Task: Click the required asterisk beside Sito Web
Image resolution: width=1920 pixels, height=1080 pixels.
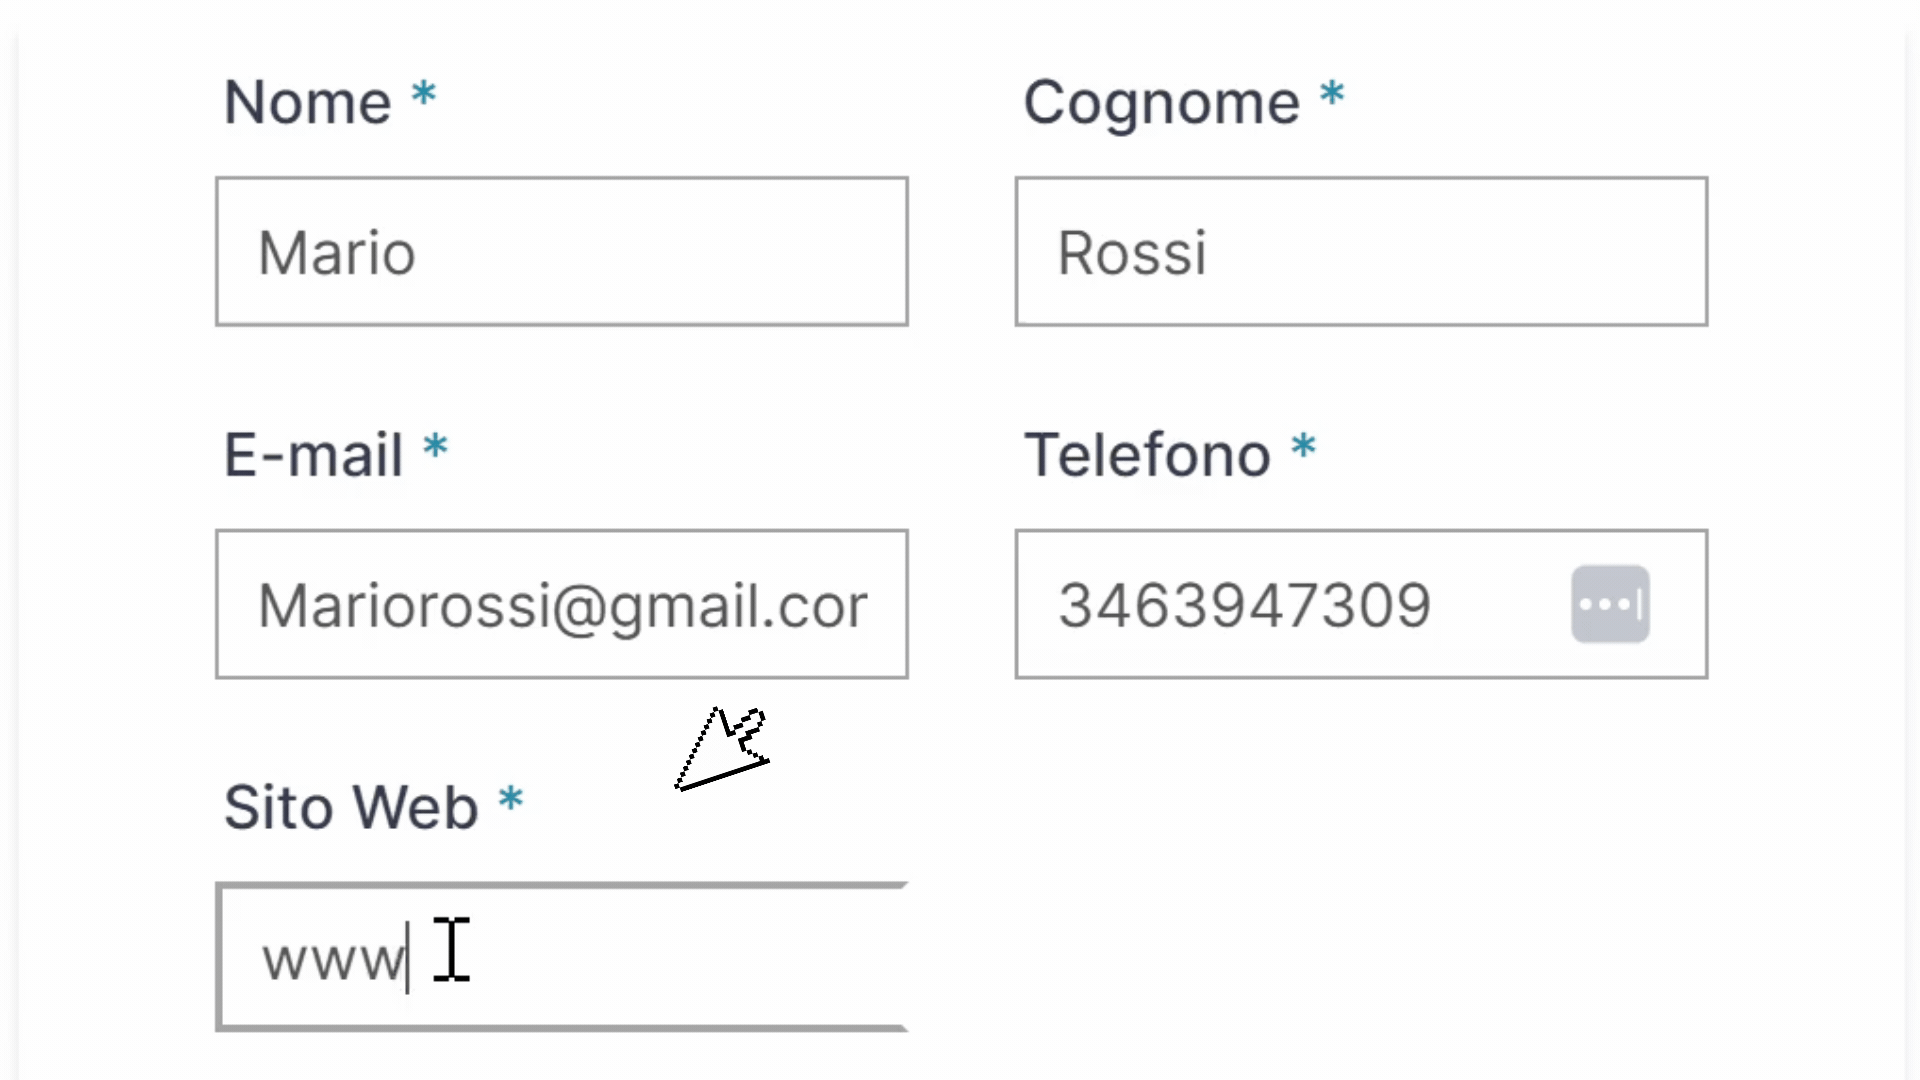Action: pos(511,800)
